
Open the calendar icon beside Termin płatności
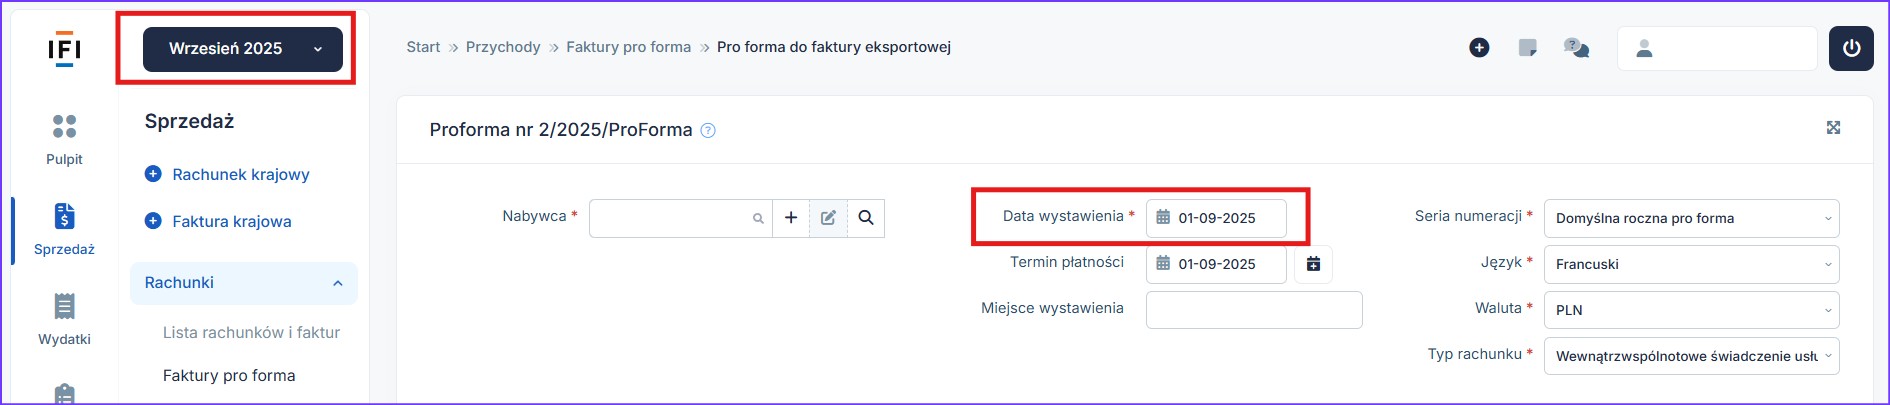point(1313,264)
